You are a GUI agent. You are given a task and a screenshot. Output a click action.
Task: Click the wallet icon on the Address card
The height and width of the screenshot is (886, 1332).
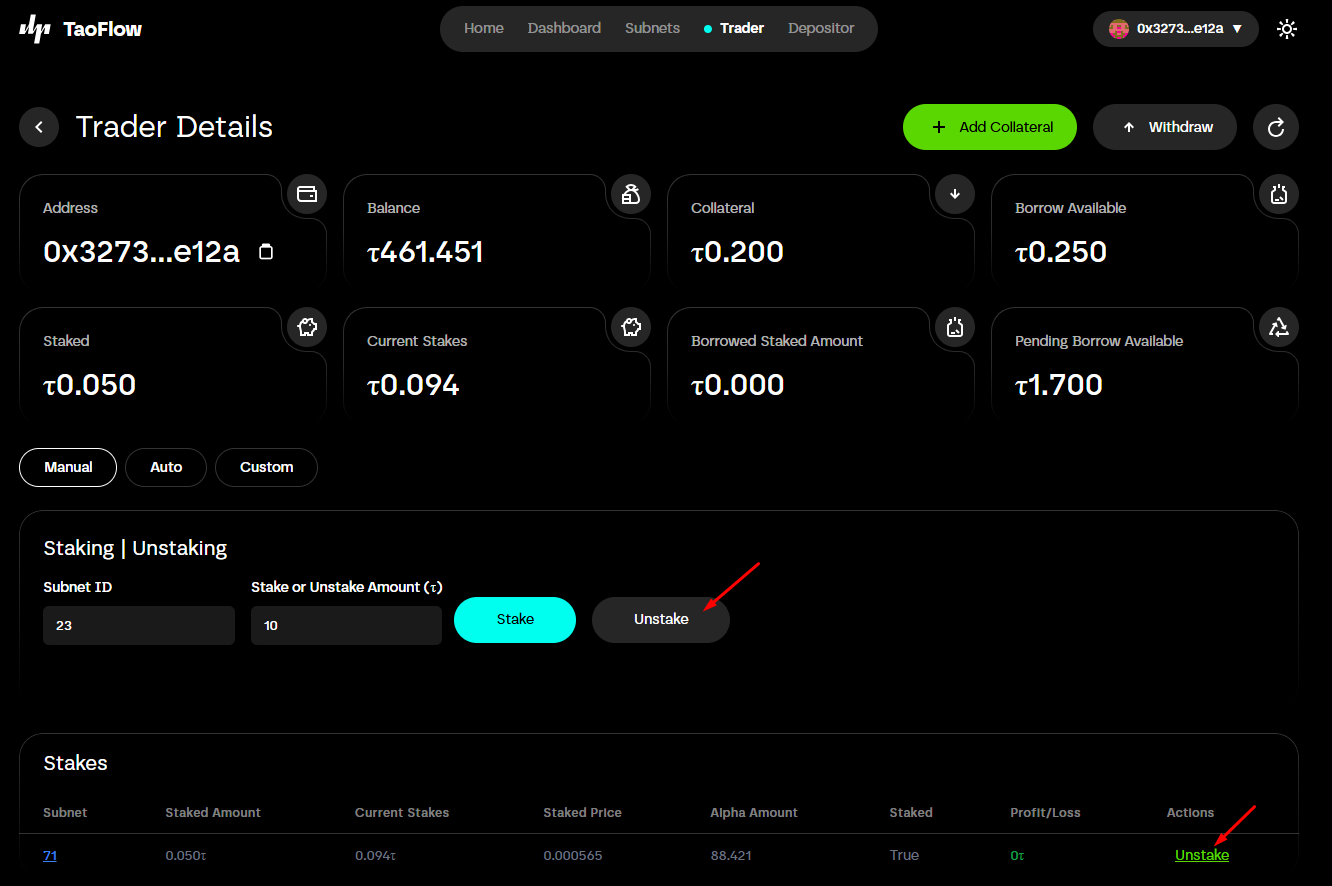pos(306,194)
